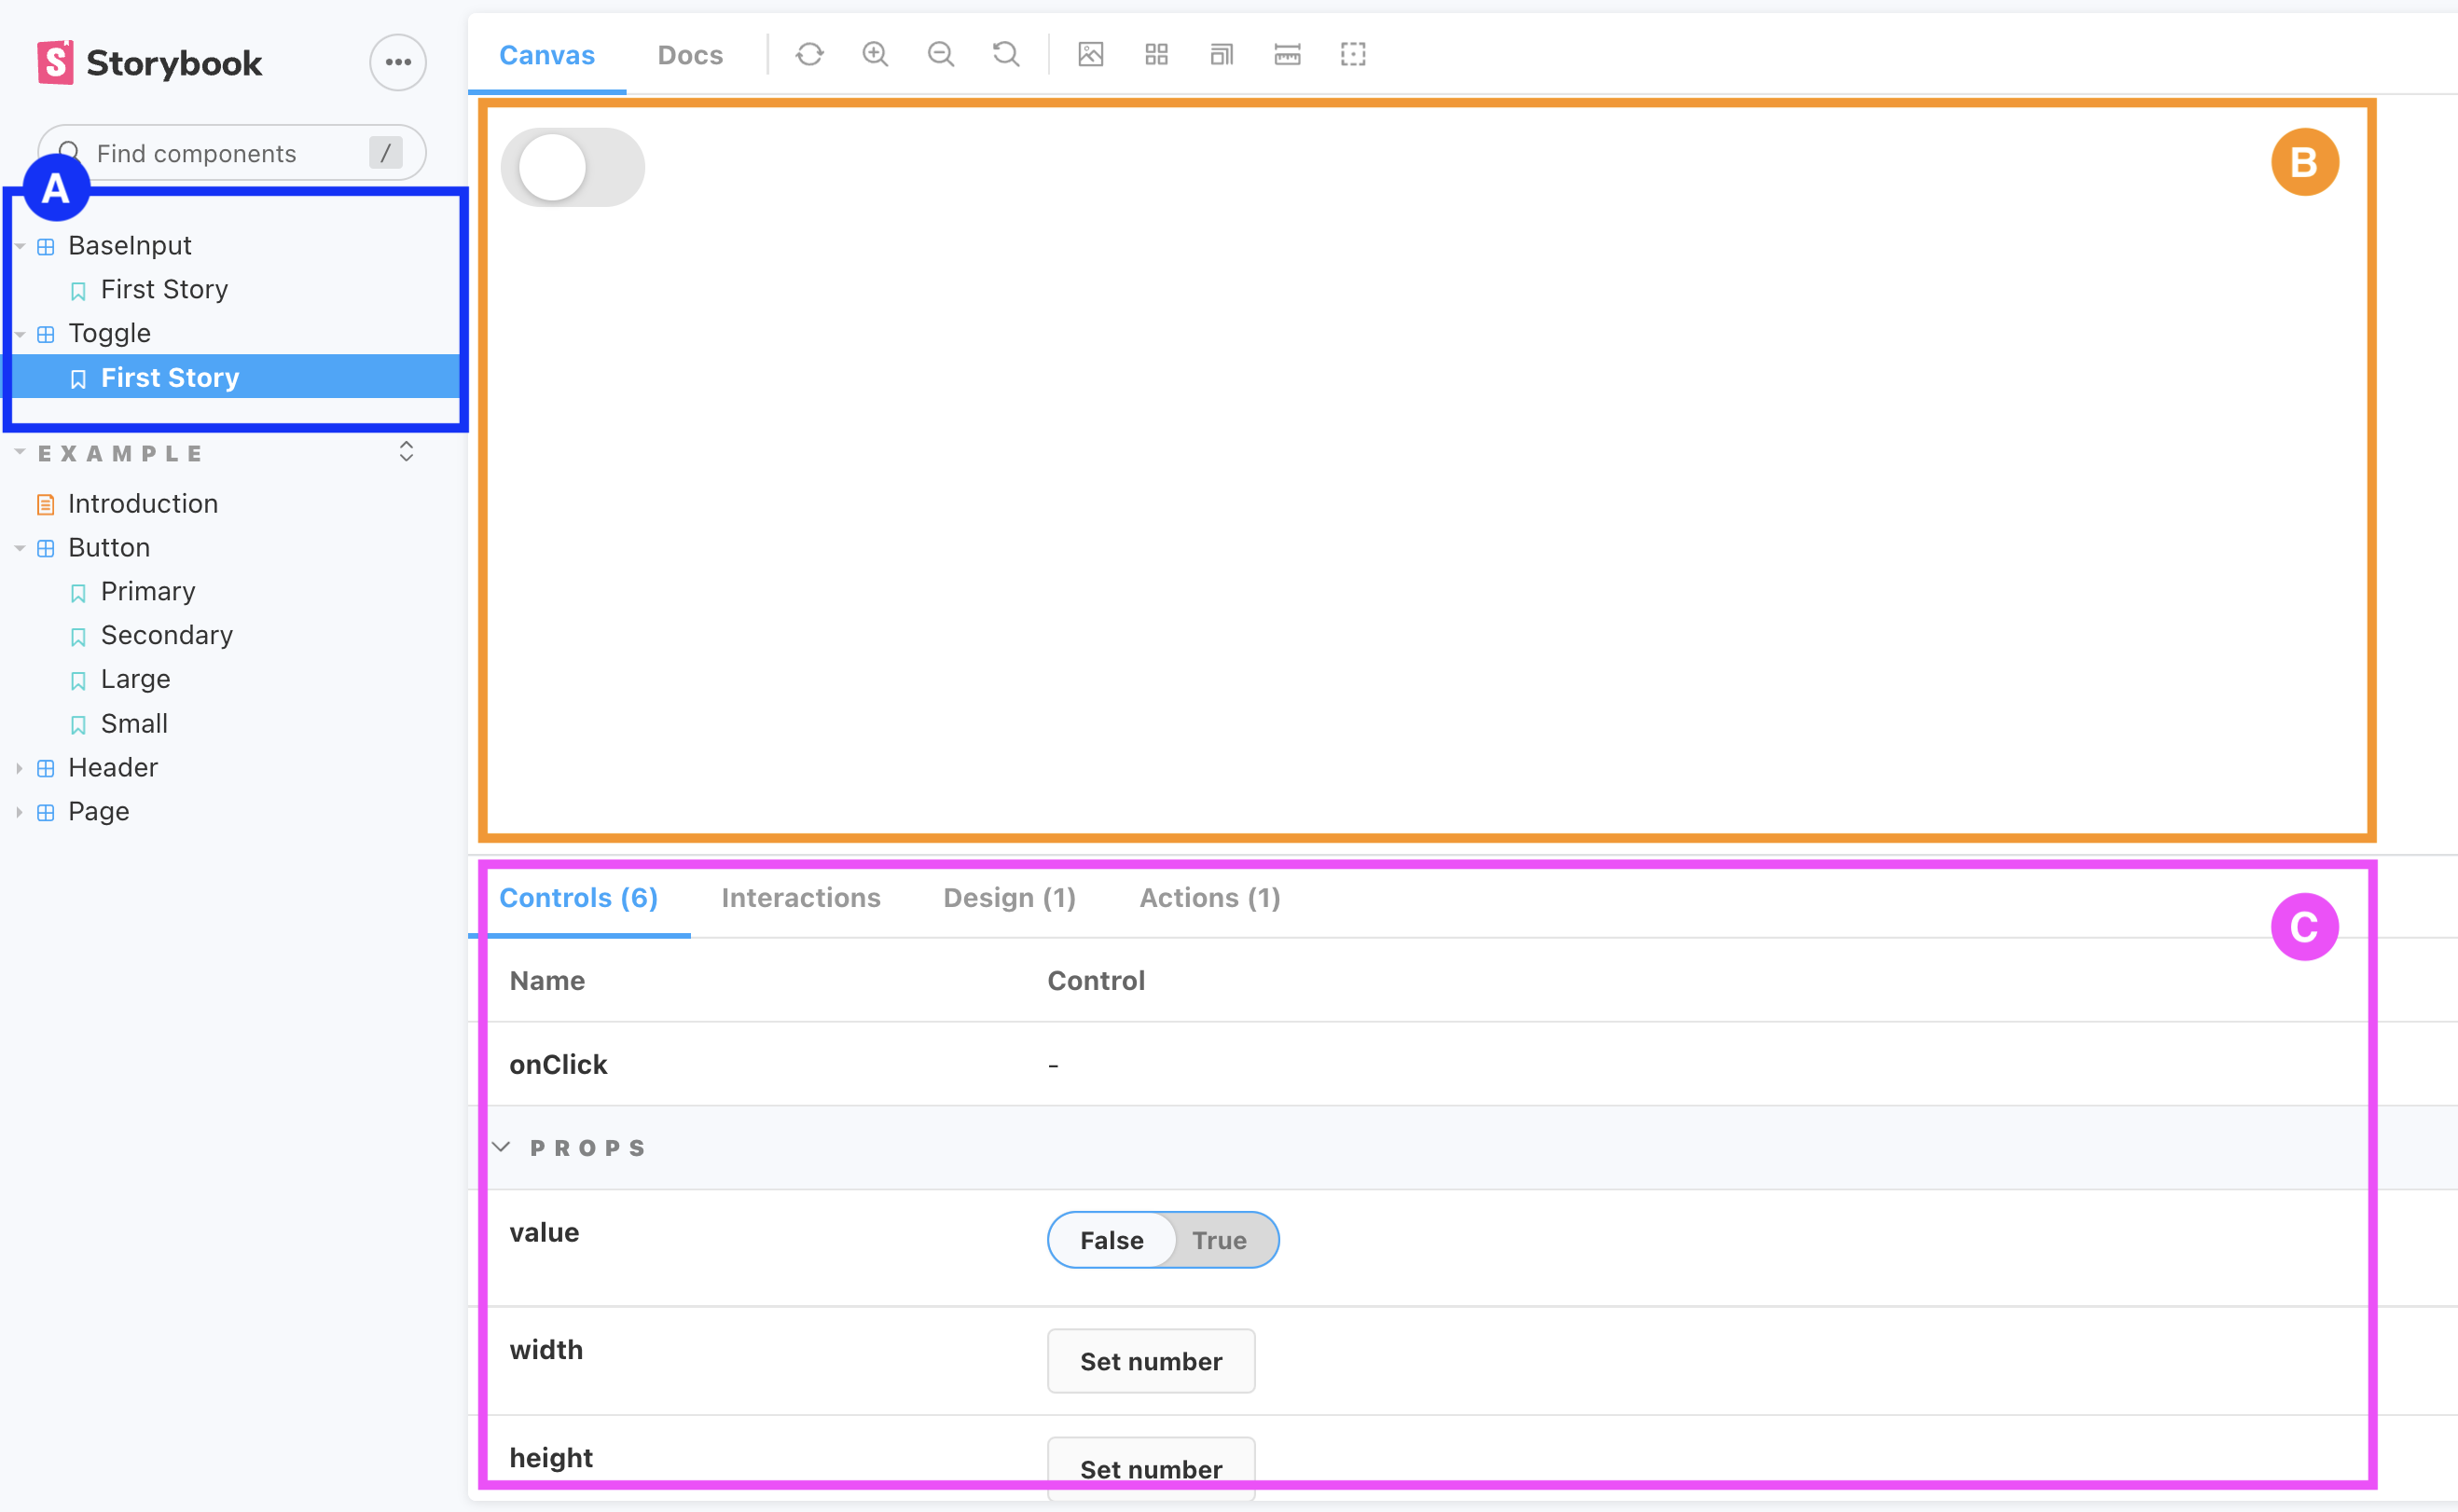Click the reset zoom icon
This screenshot has height=1512, width=2458.
1006,55
